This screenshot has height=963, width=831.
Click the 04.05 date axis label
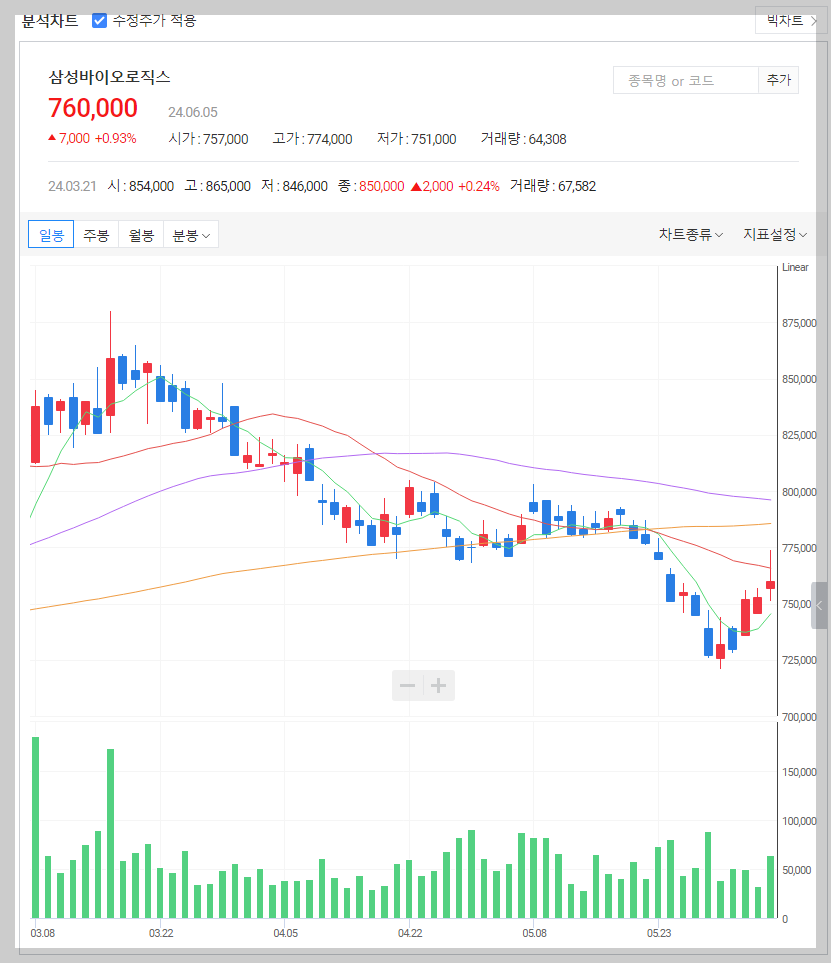tap(286, 933)
